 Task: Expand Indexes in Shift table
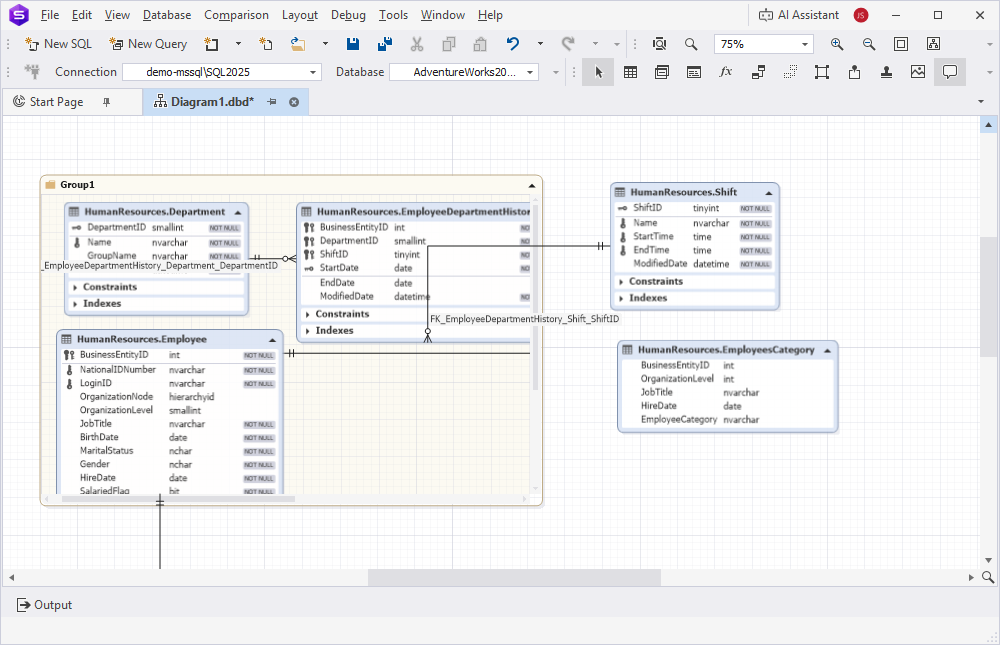[621, 299]
